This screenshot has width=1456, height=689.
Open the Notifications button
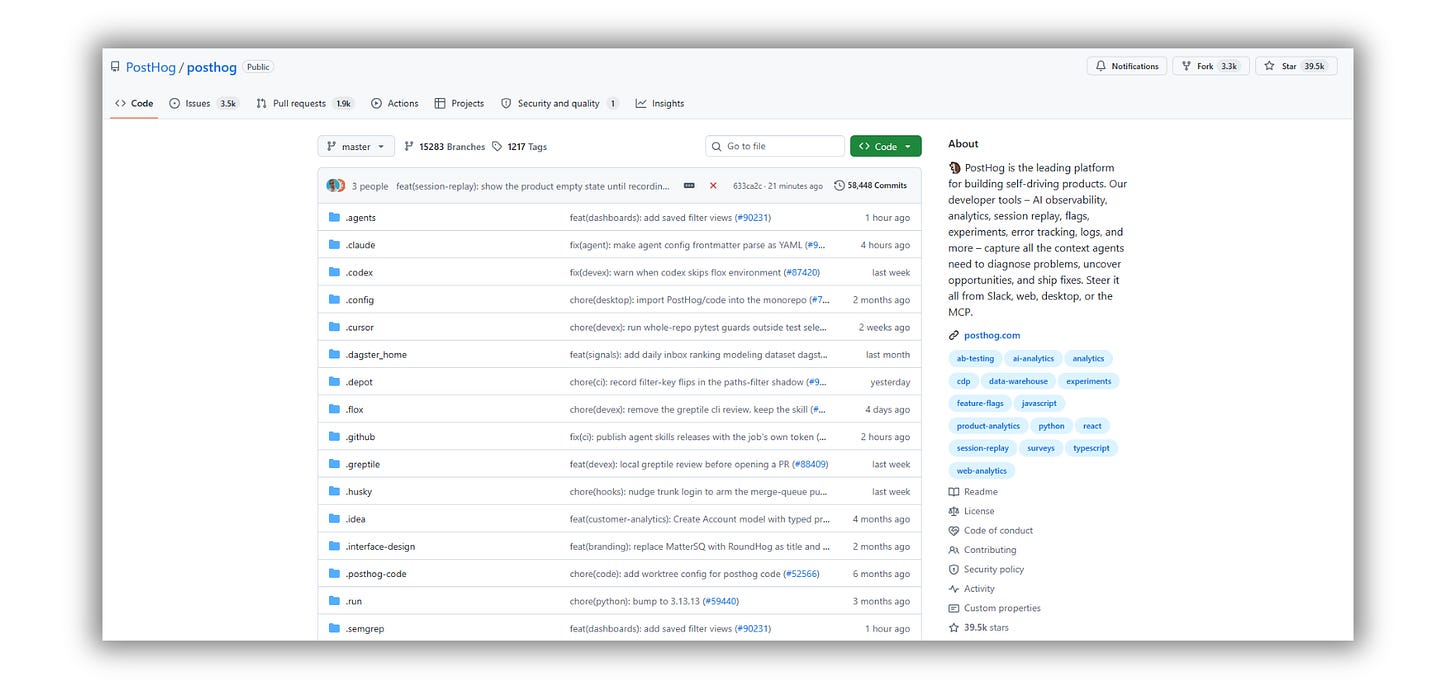click(1127, 66)
